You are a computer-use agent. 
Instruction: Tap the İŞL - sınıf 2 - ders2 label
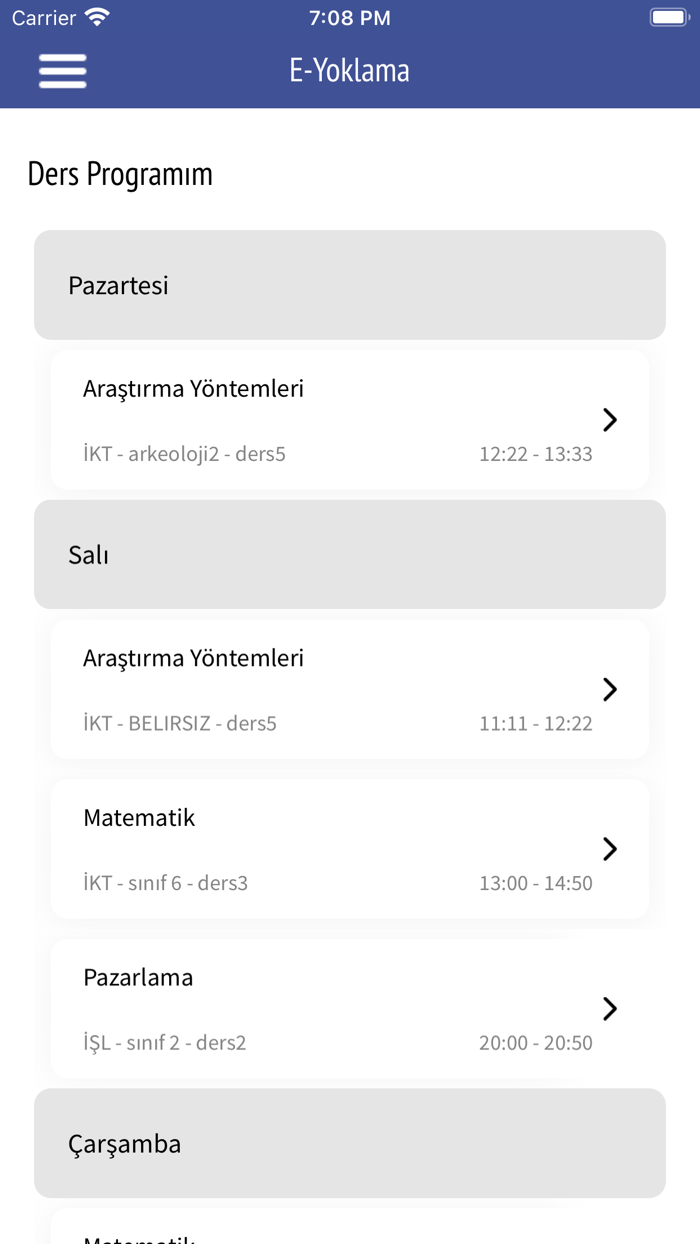[164, 1042]
